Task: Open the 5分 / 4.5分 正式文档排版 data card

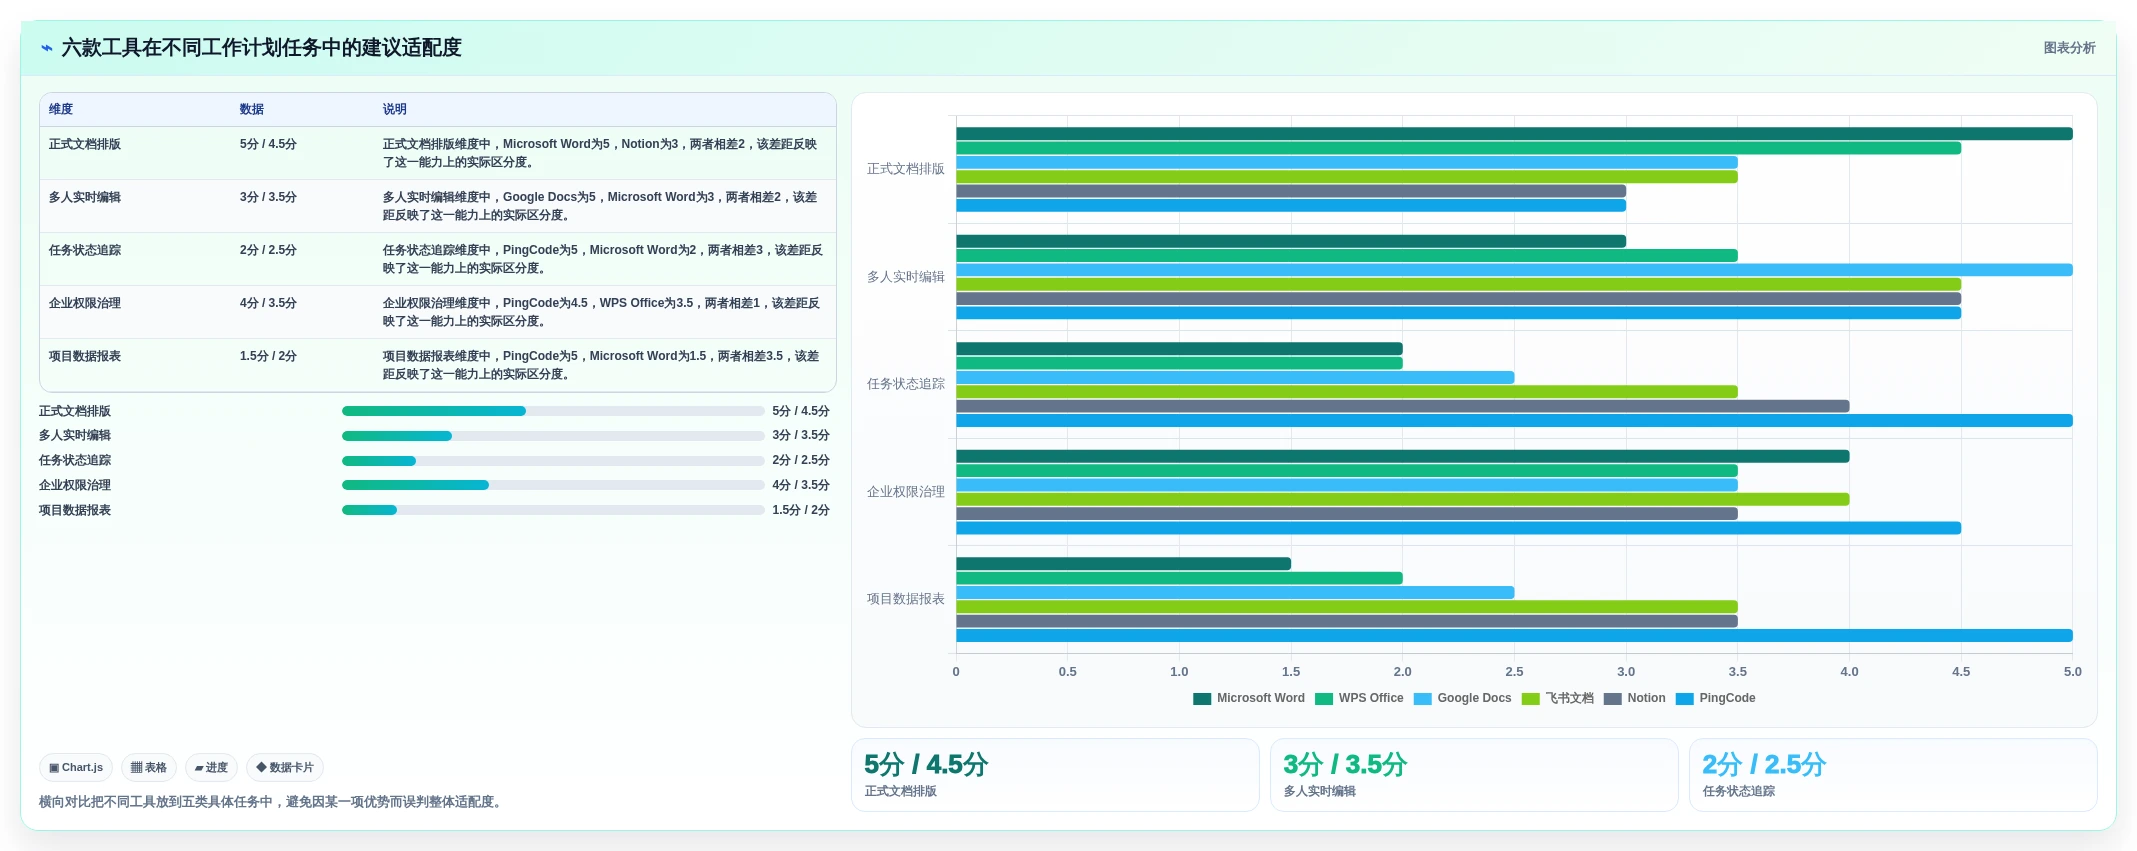Action: coord(1055,775)
